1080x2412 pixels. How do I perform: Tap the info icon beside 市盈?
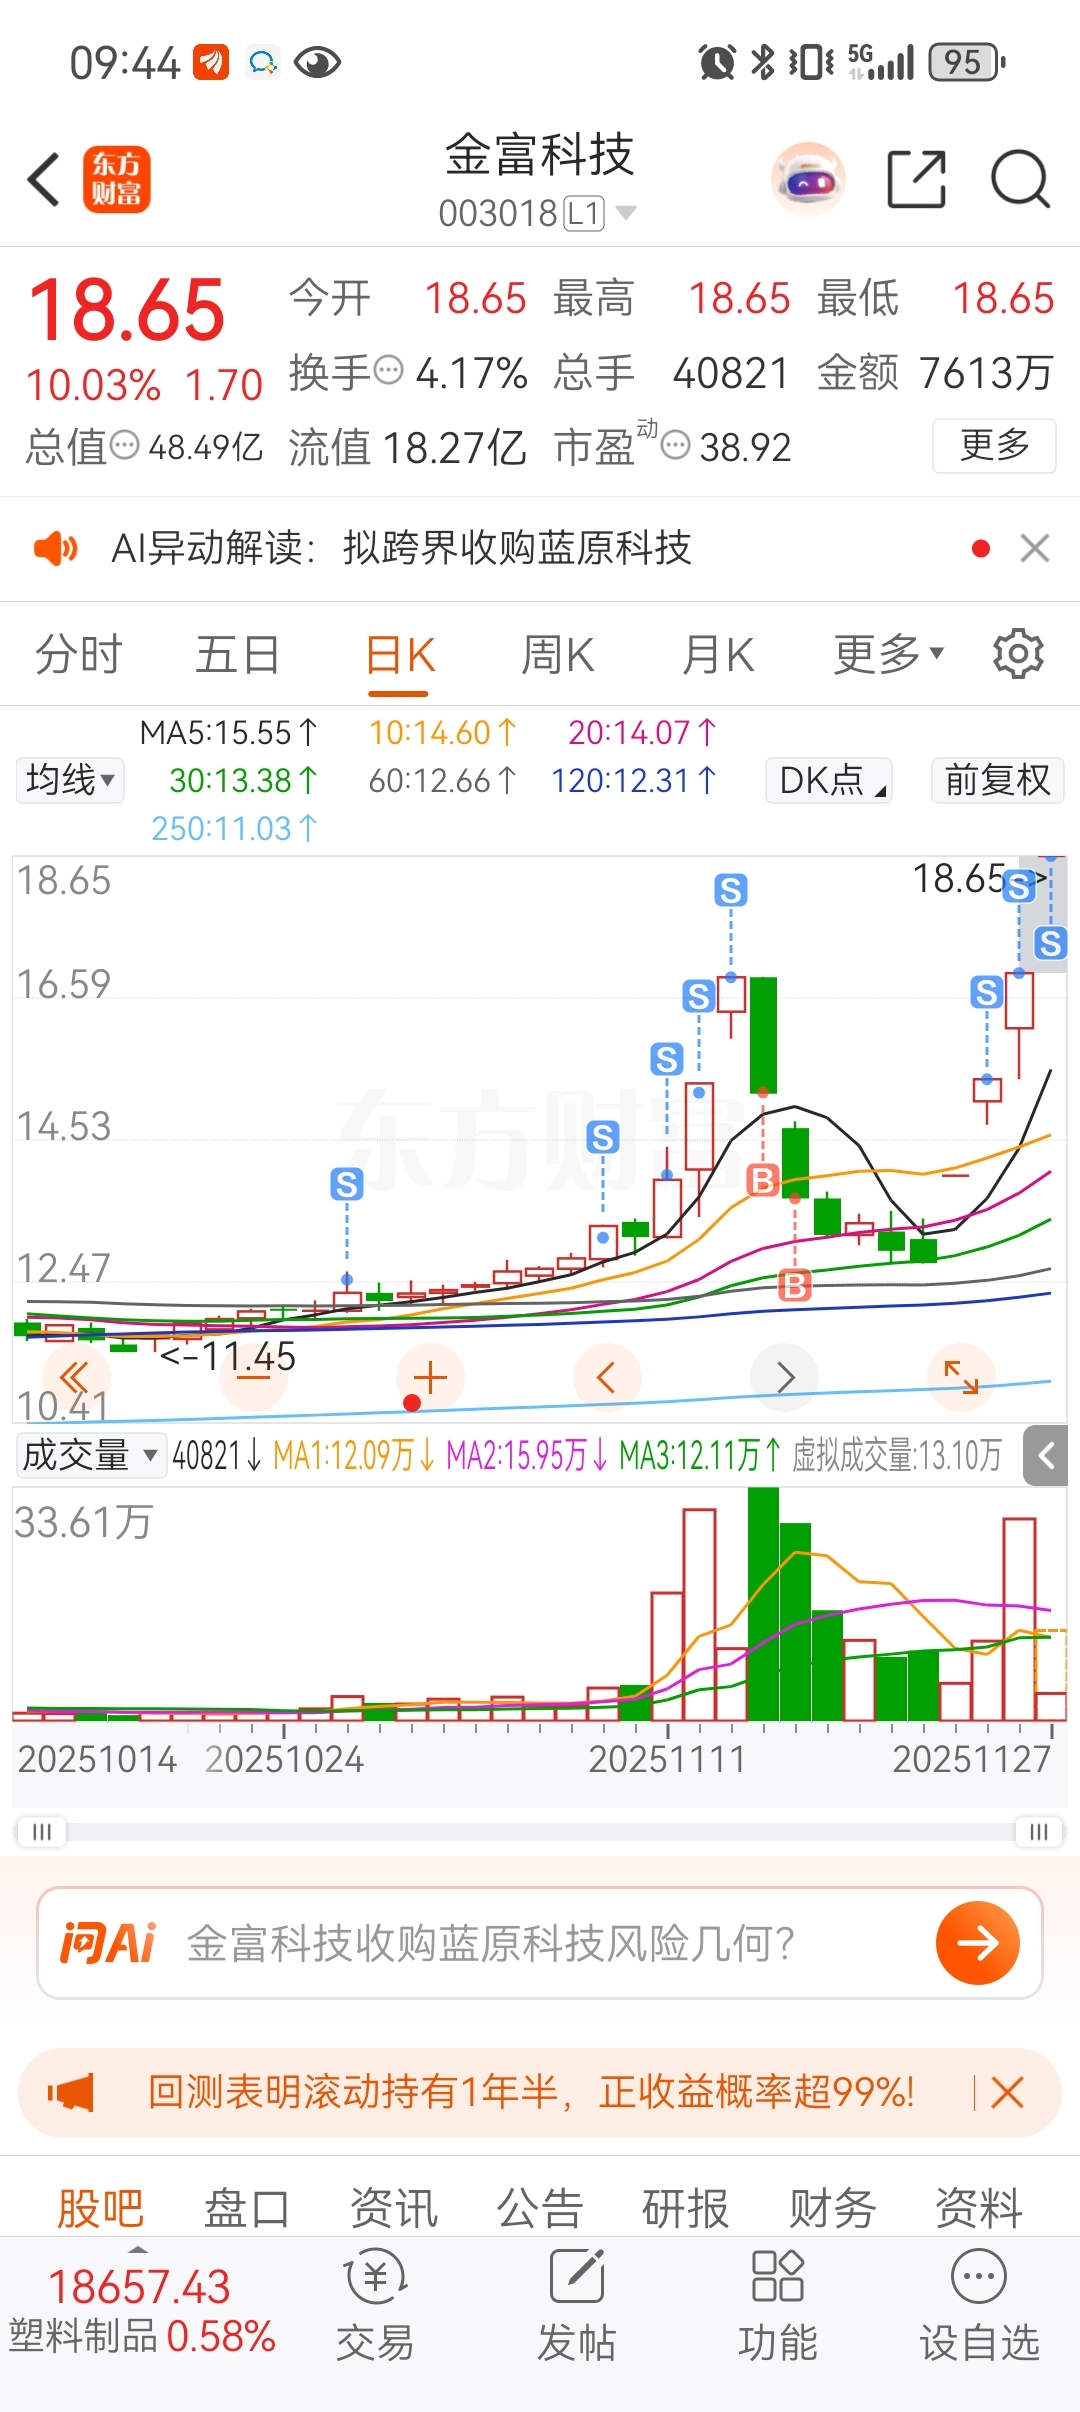[x=676, y=445]
